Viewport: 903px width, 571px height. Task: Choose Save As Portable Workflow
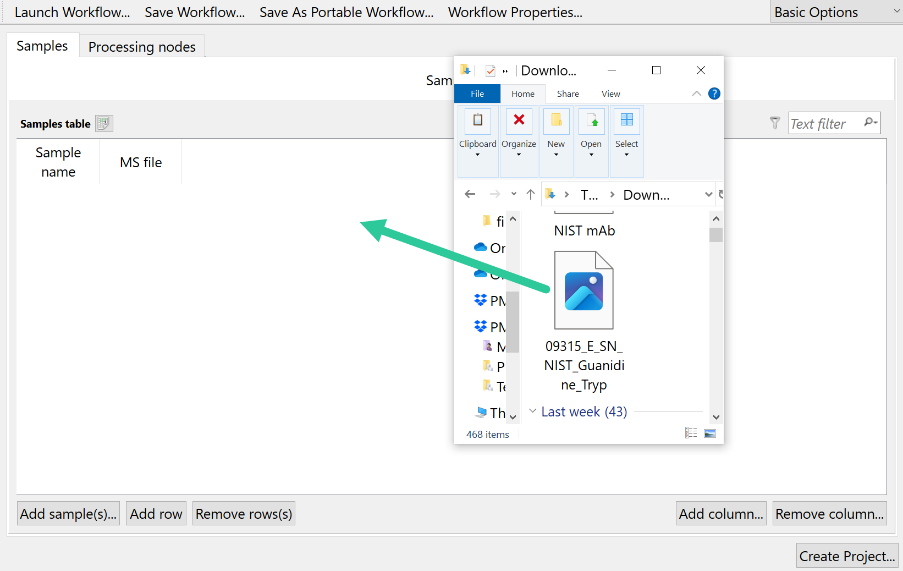click(x=346, y=12)
